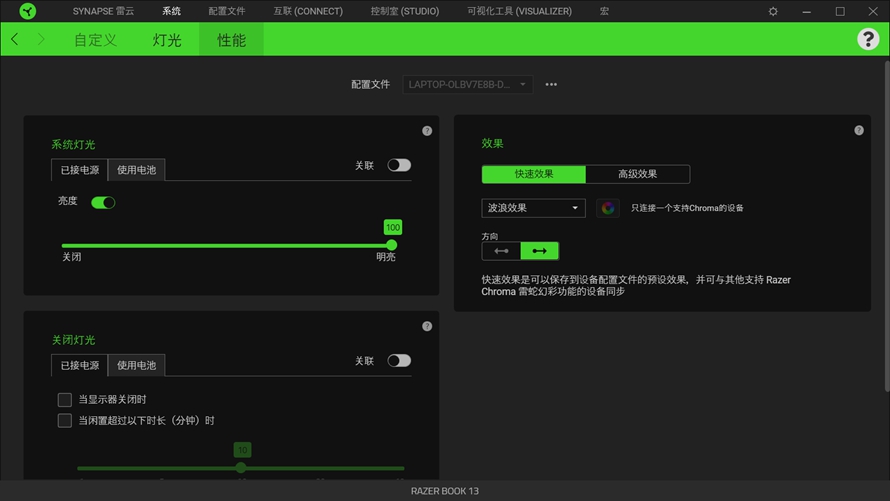This screenshot has width=890, height=501.
Task: Switch to 性能 tab
Action: coord(232,40)
